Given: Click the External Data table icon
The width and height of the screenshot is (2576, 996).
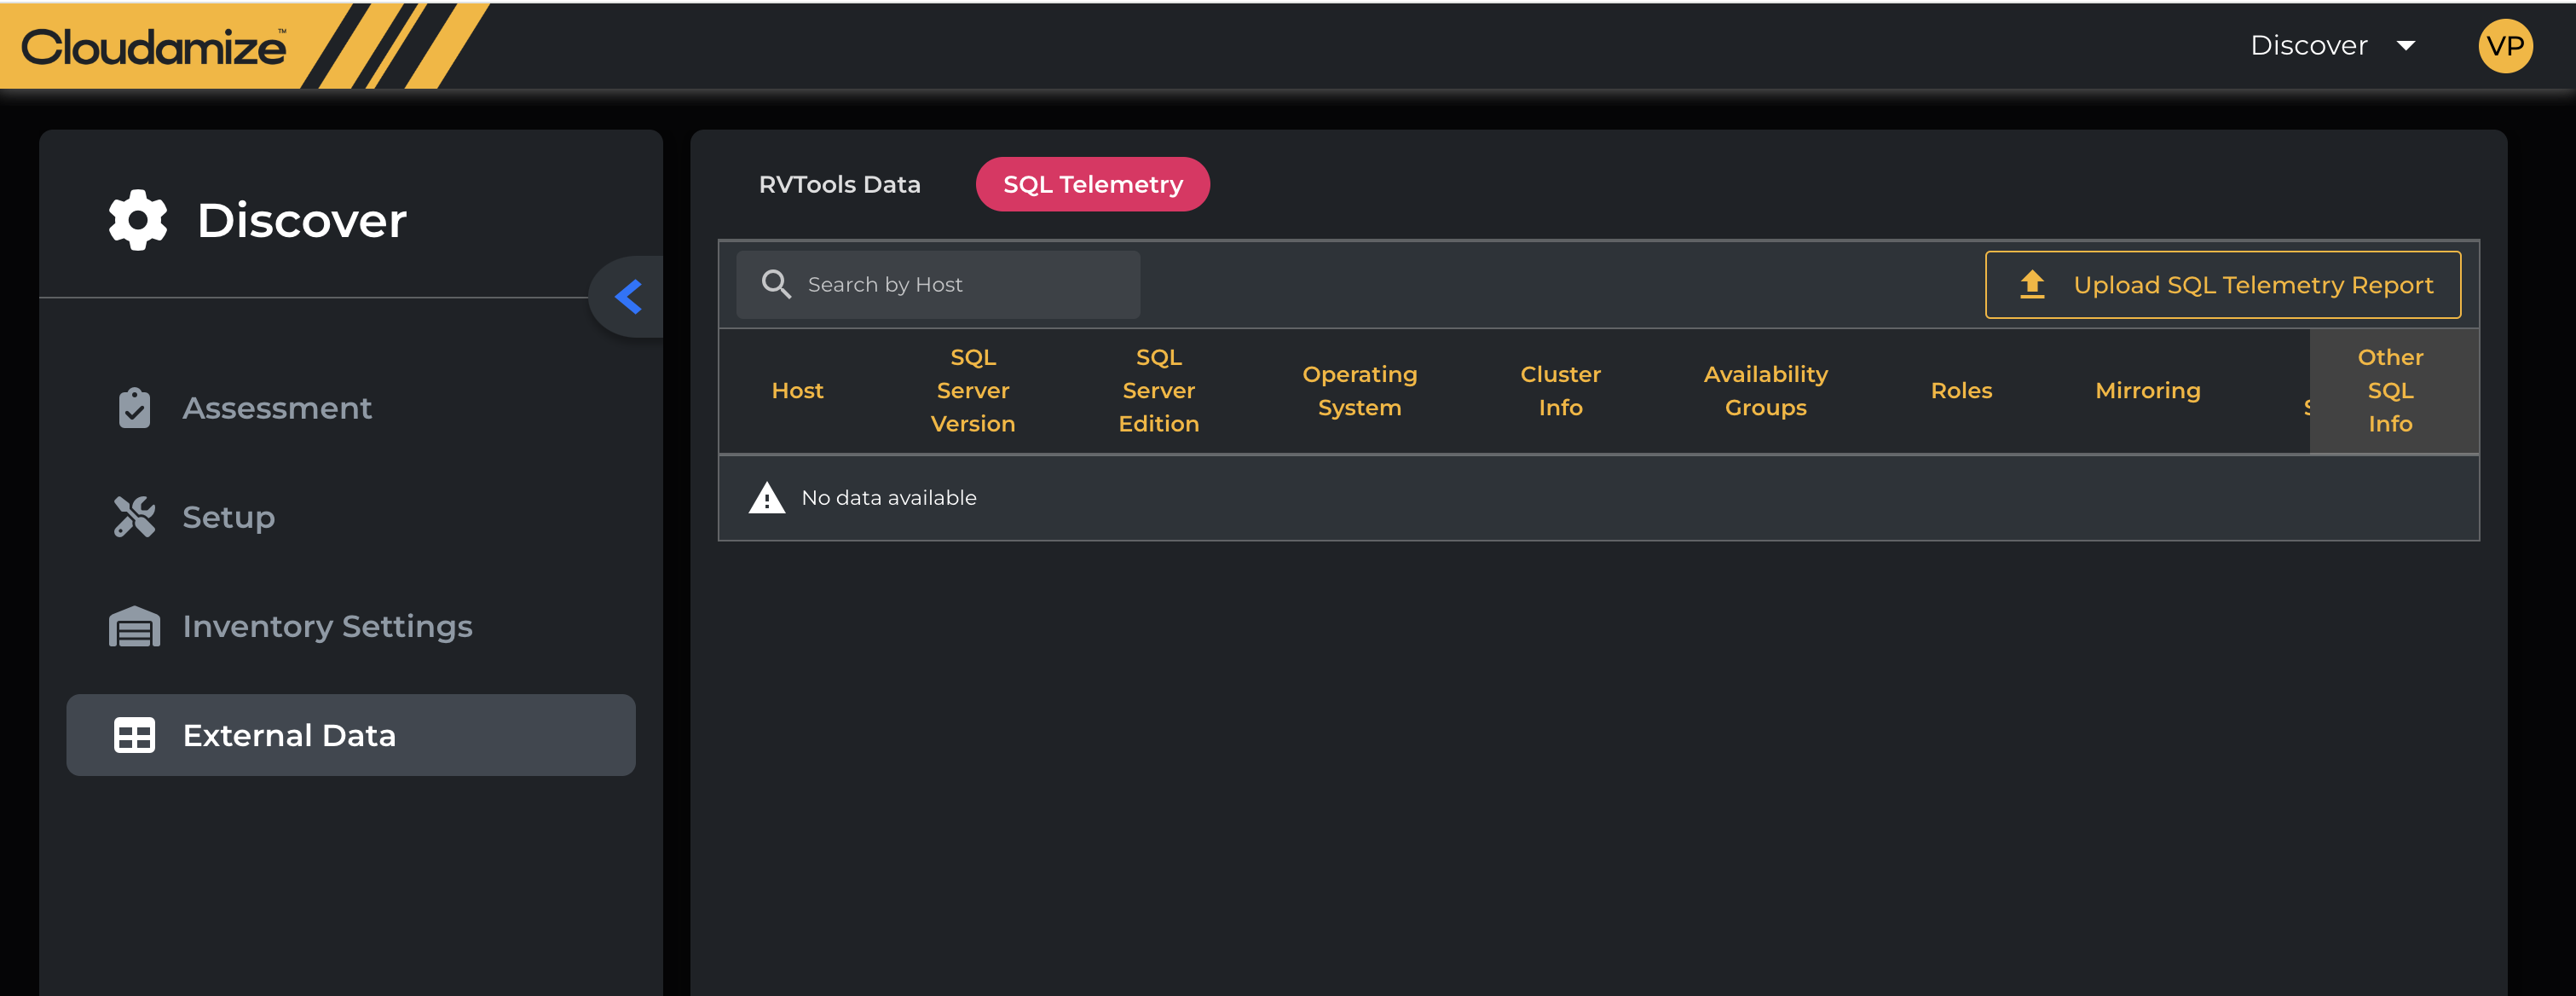Looking at the screenshot, I should 134,736.
